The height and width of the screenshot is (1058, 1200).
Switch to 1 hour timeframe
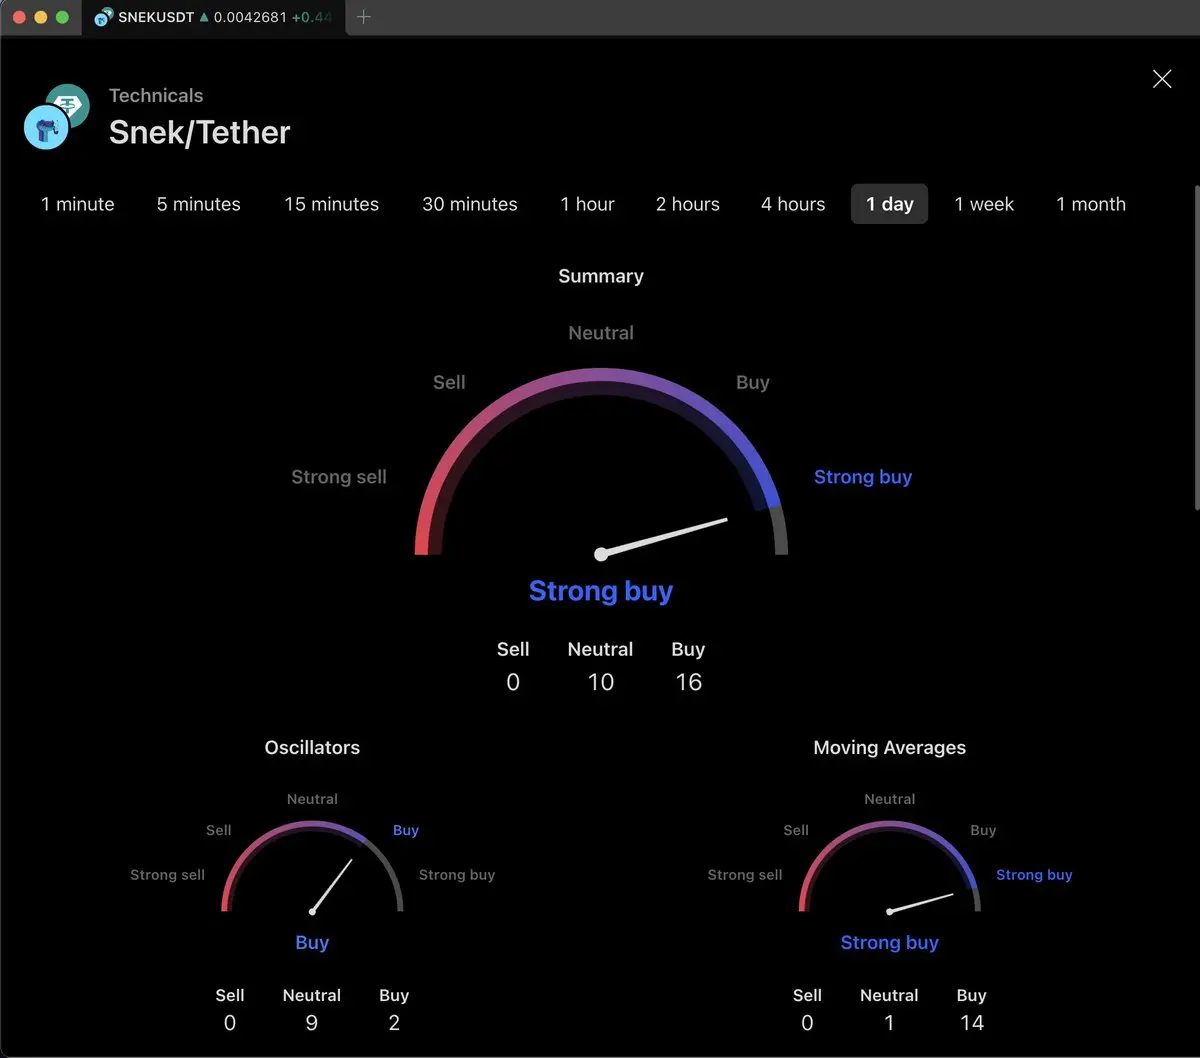[x=588, y=204]
